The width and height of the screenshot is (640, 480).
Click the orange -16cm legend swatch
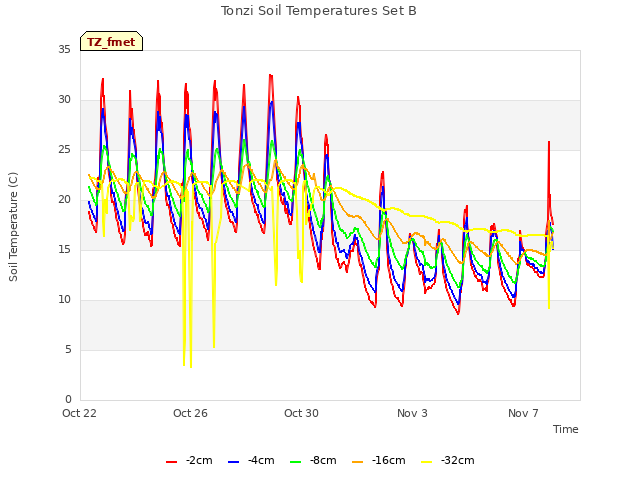358,462
